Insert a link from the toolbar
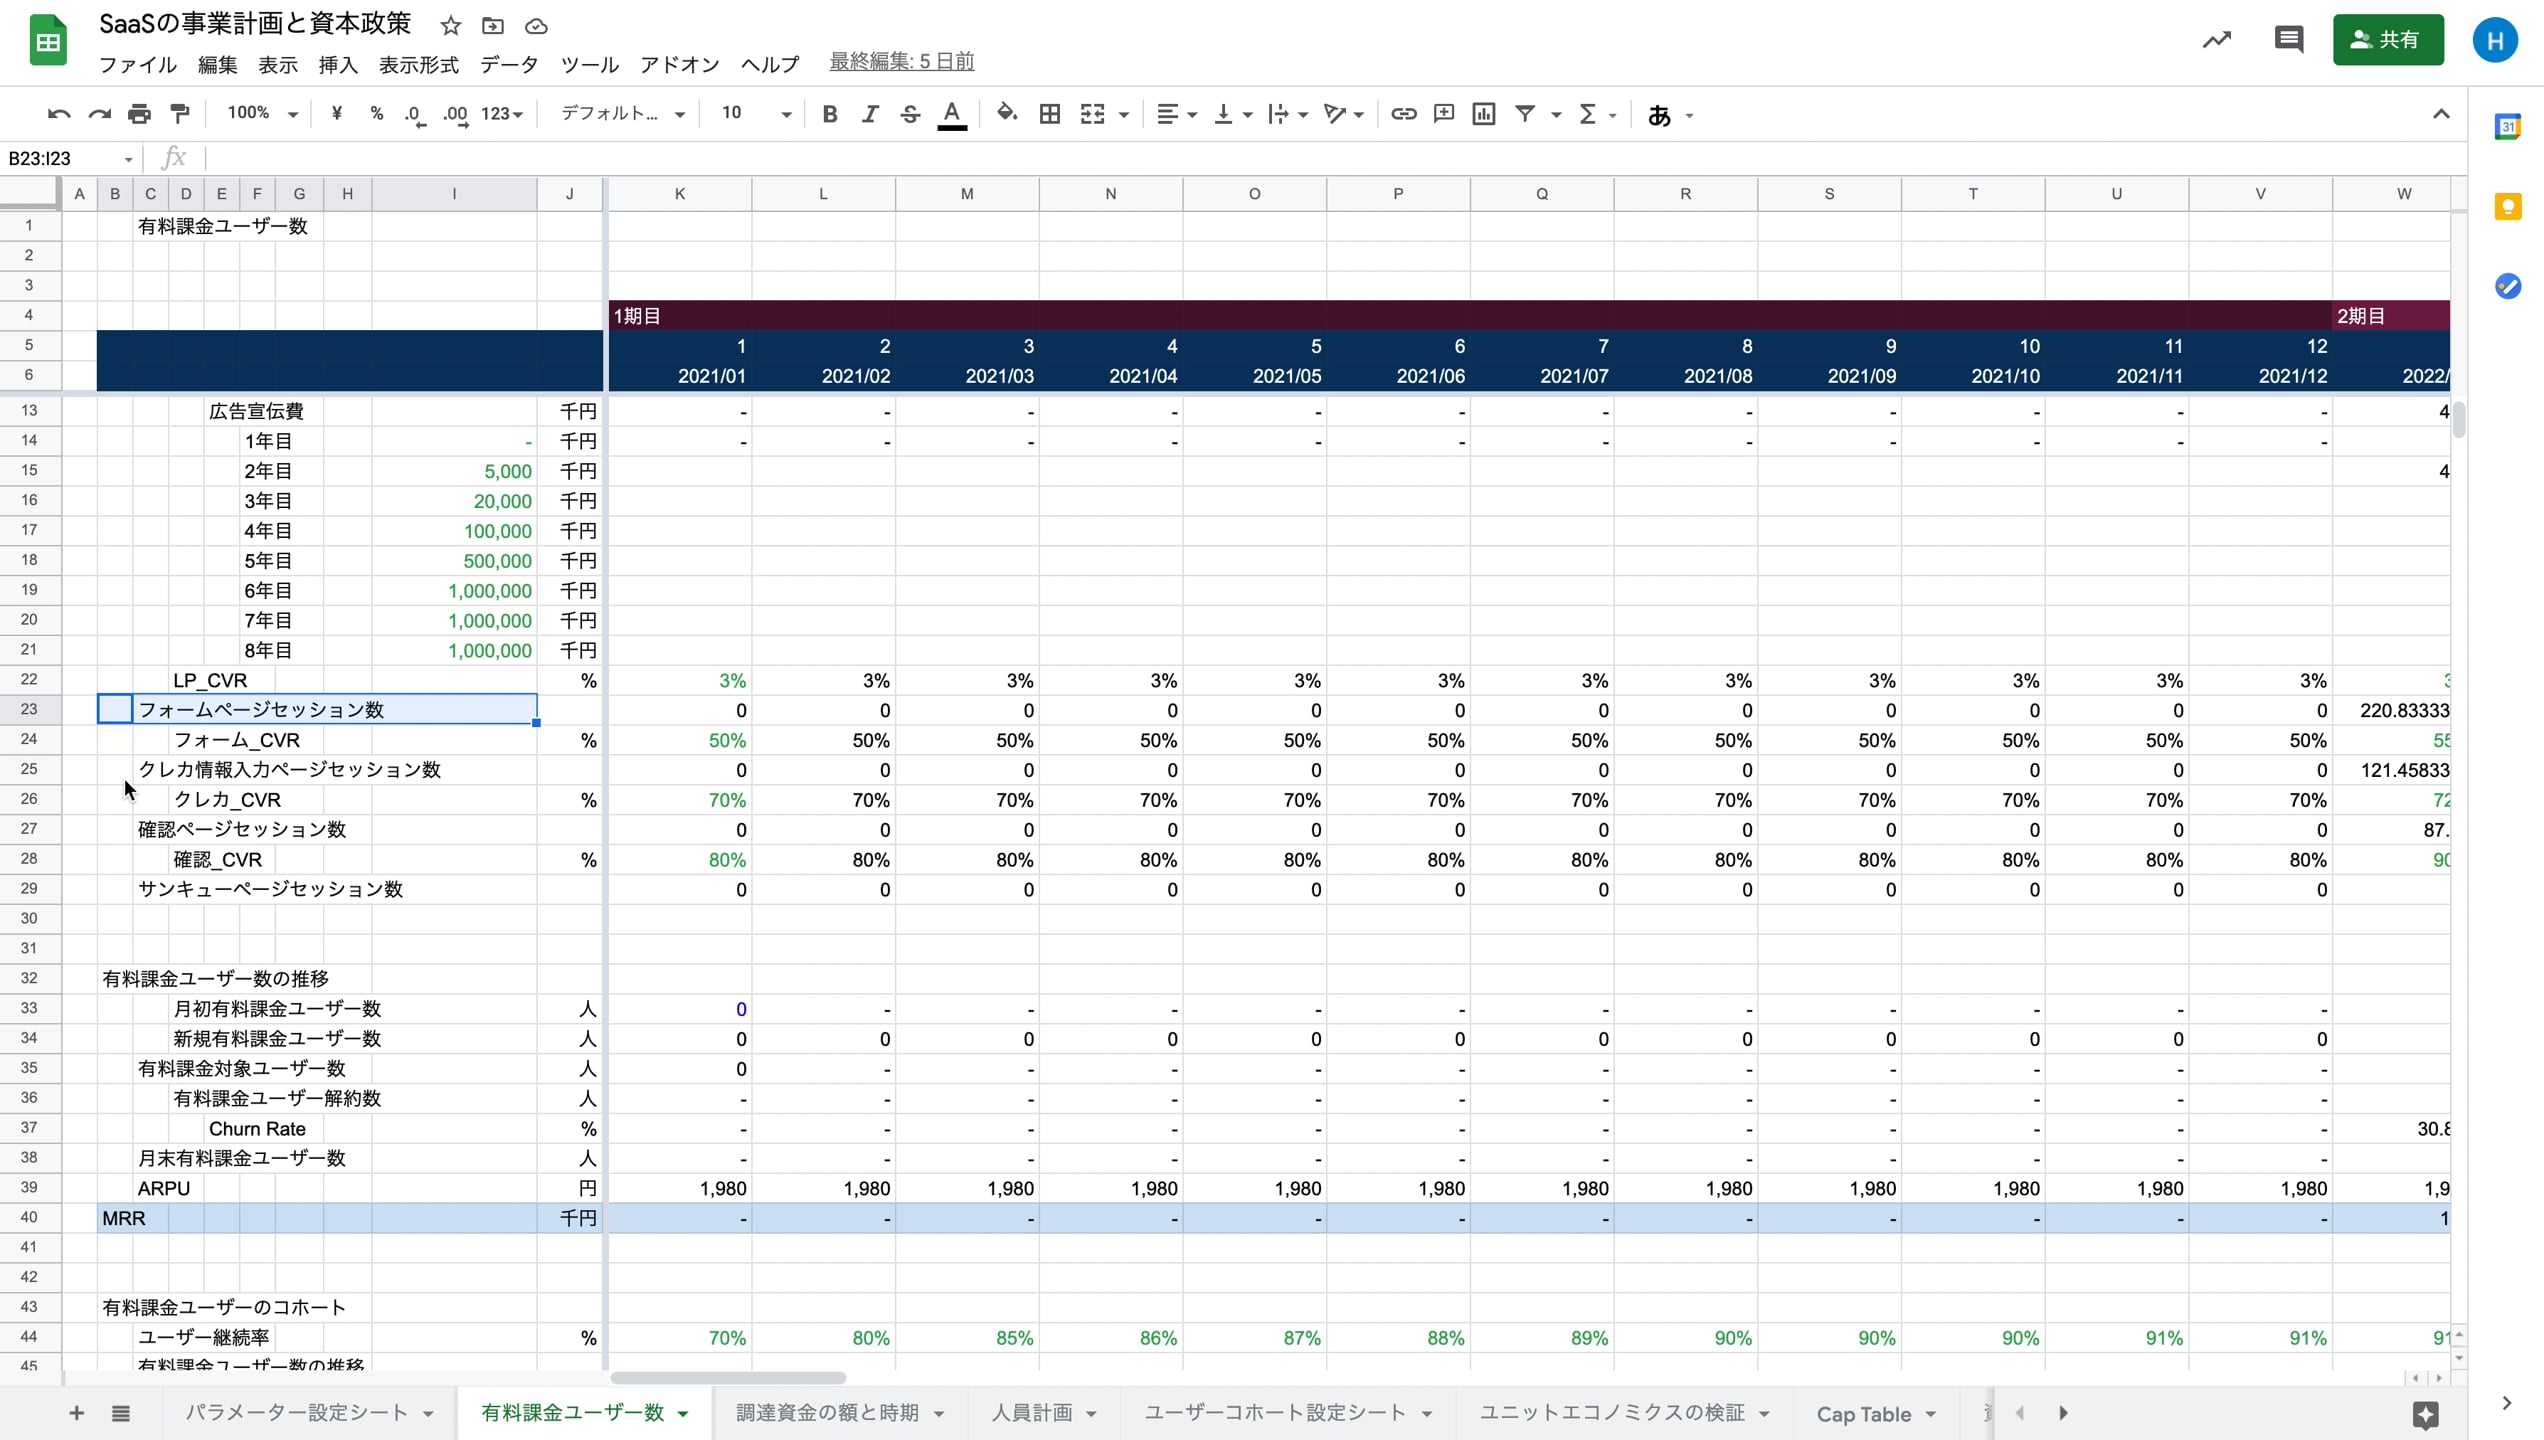The width and height of the screenshot is (2544, 1440). (1403, 114)
